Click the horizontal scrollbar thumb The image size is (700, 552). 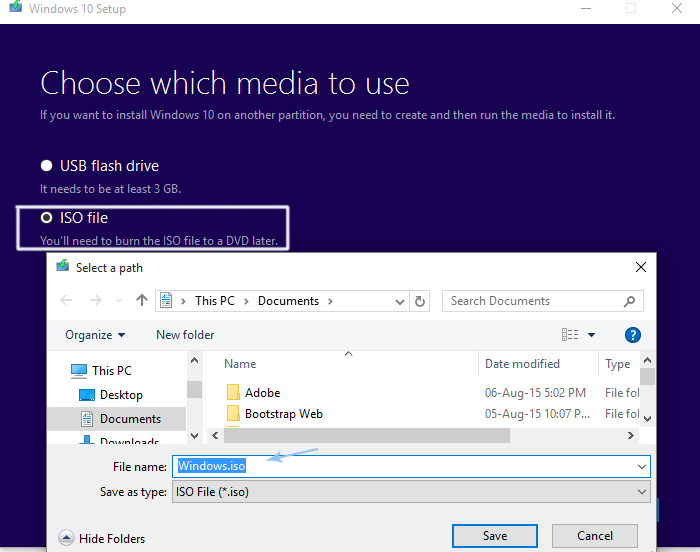(367, 435)
